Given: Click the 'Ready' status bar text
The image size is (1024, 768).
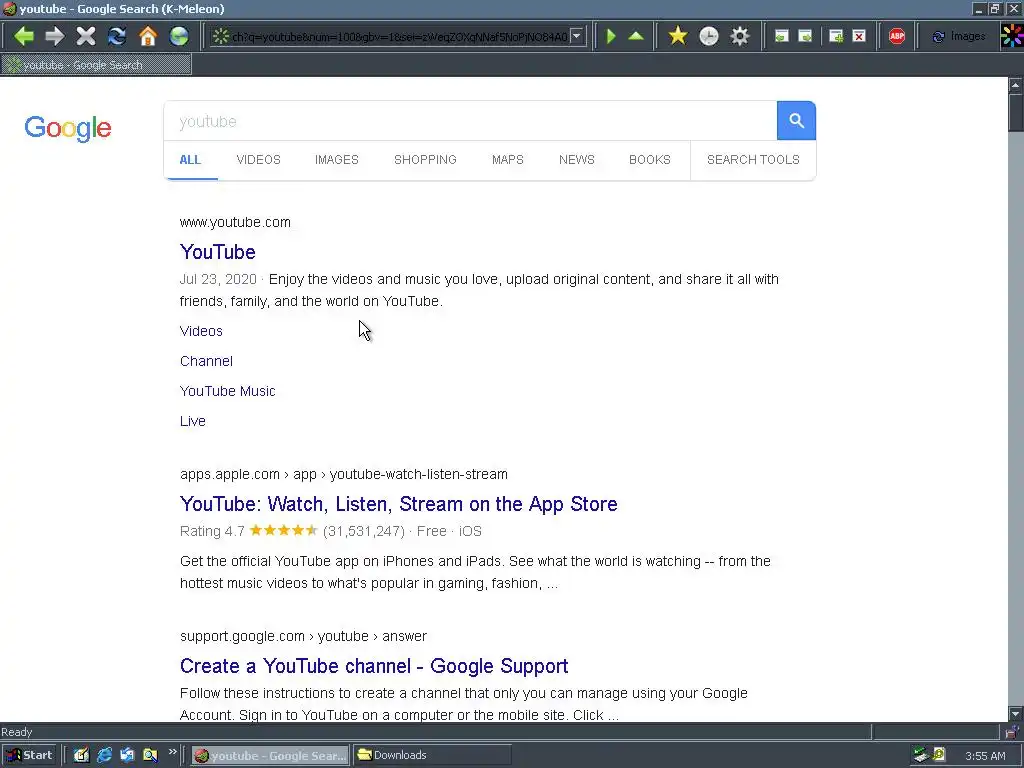Looking at the screenshot, I should pyautogui.click(x=17, y=732).
